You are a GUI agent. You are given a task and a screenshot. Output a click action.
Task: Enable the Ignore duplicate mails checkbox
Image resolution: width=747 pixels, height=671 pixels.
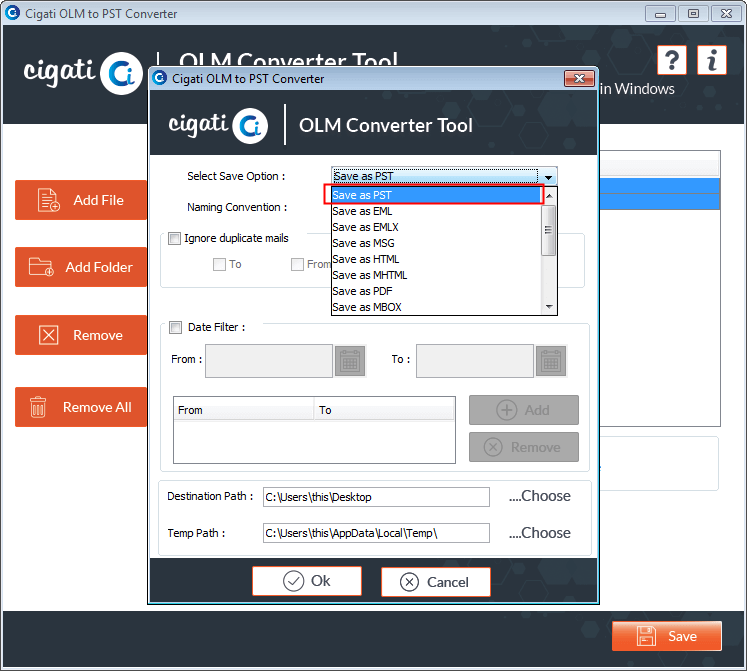point(175,238)
